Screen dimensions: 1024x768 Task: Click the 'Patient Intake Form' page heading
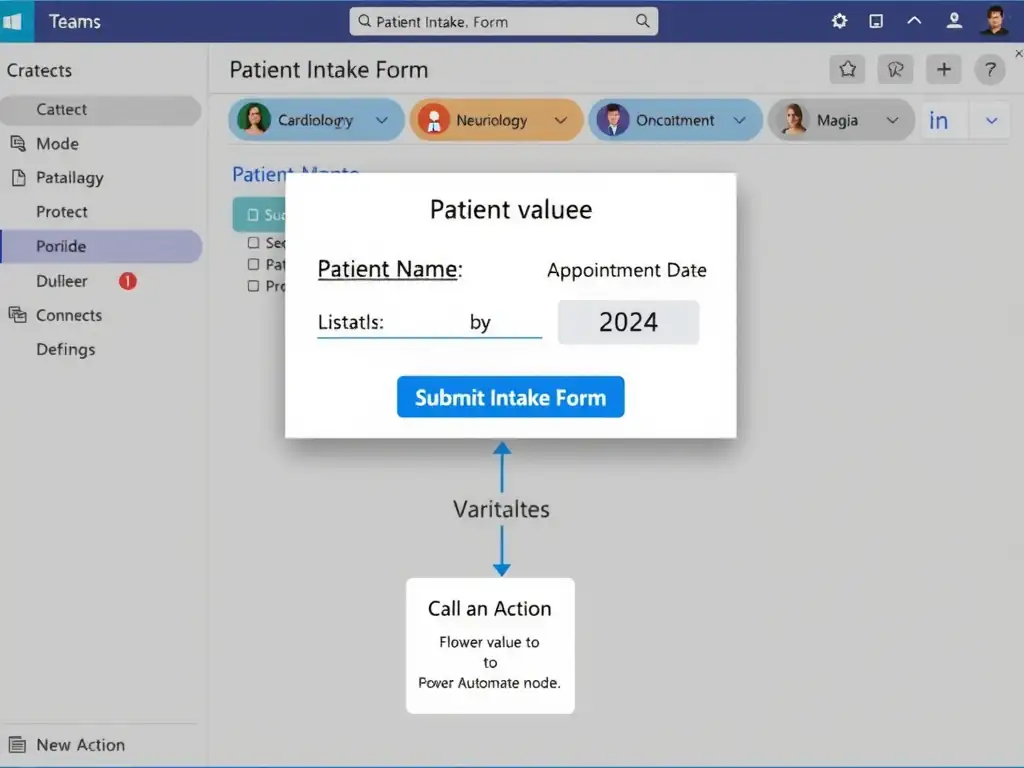[328, 70]
